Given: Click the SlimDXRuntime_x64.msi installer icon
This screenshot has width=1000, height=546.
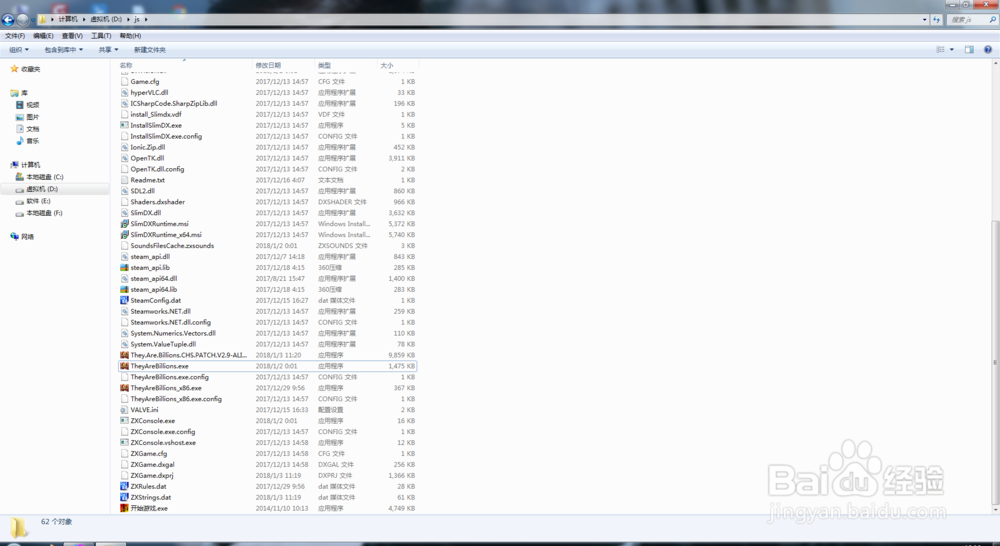Looking at the screenshot, I should (x=124, y=235).
